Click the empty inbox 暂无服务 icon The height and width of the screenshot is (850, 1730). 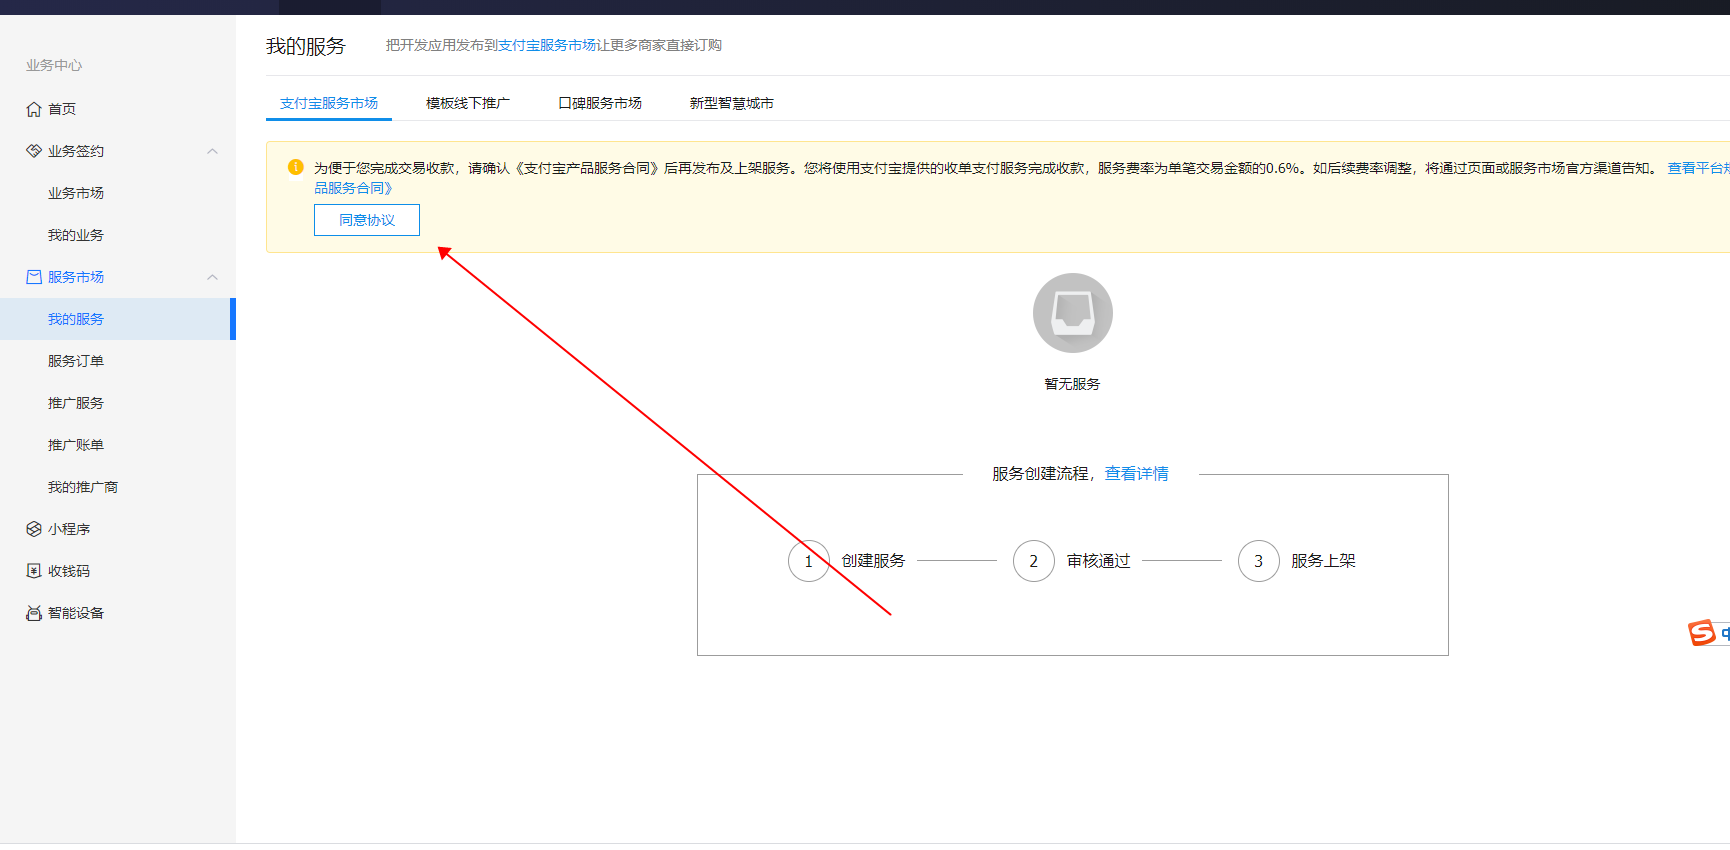pyautogui.click(x=1073, y=313)
